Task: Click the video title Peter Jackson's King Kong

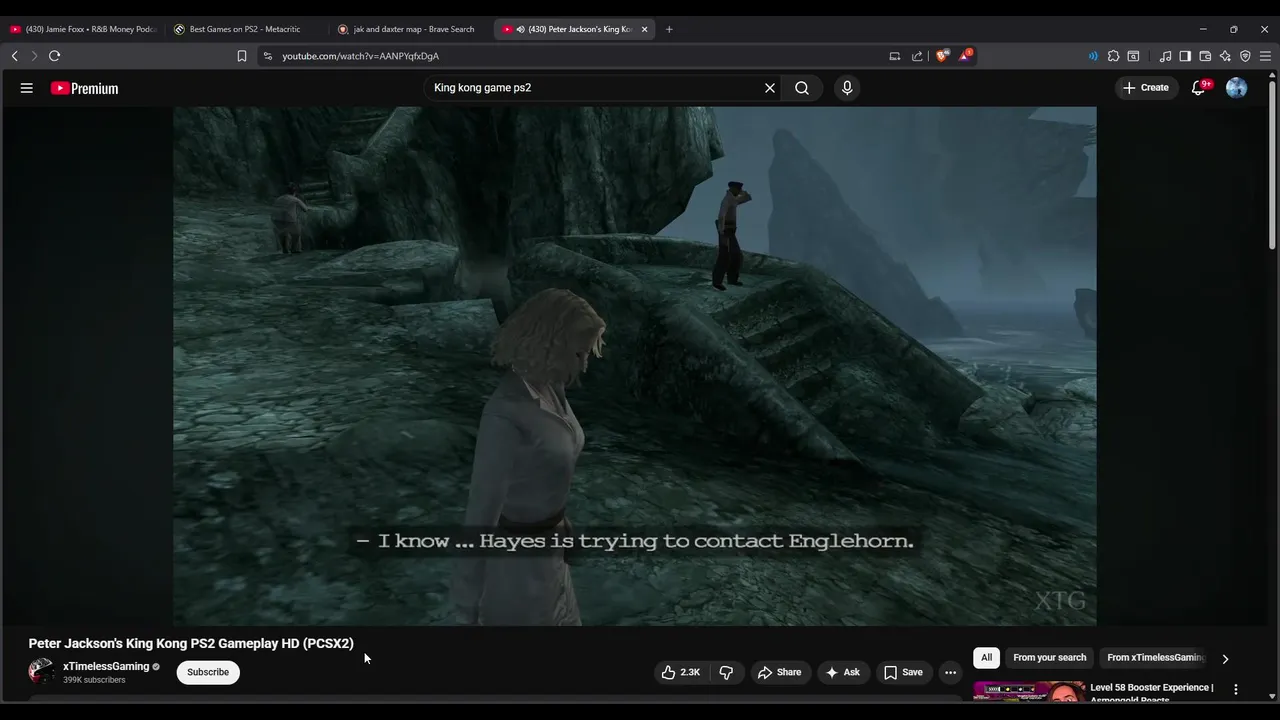Action: pyautogui.click(x=191, y=643)
